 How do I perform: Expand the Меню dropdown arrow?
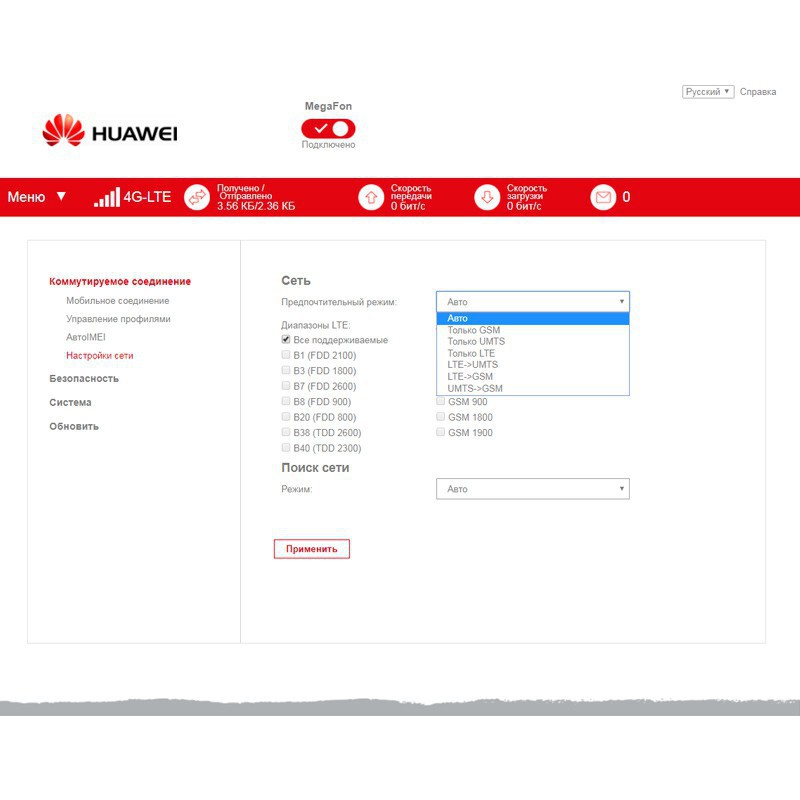(x=61, y=196)
